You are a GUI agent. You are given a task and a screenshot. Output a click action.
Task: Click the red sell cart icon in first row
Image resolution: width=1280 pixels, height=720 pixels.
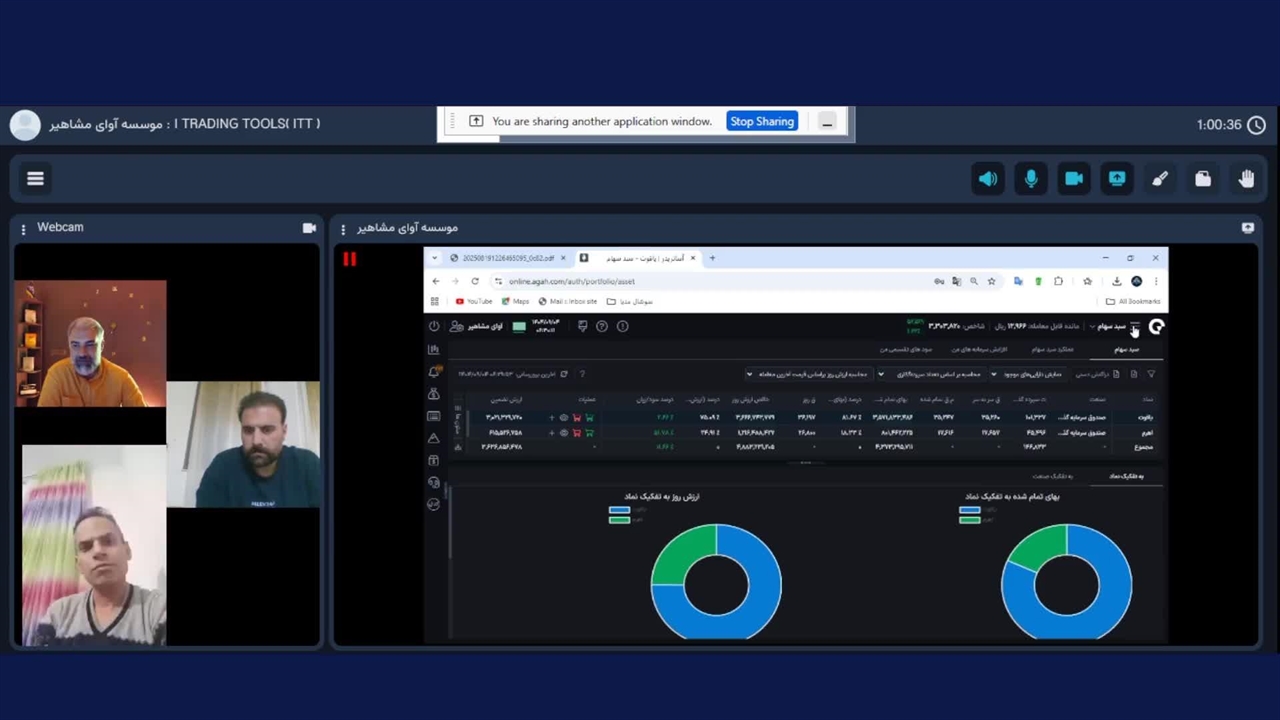577,418
